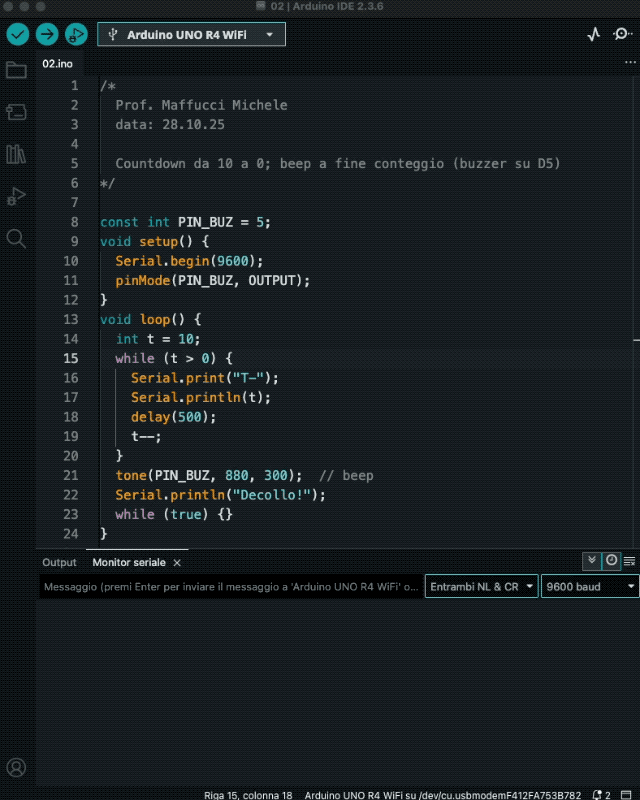Upload the sketch with the arrow button
The width and height of the screenshot is (640, 800).
47,34
